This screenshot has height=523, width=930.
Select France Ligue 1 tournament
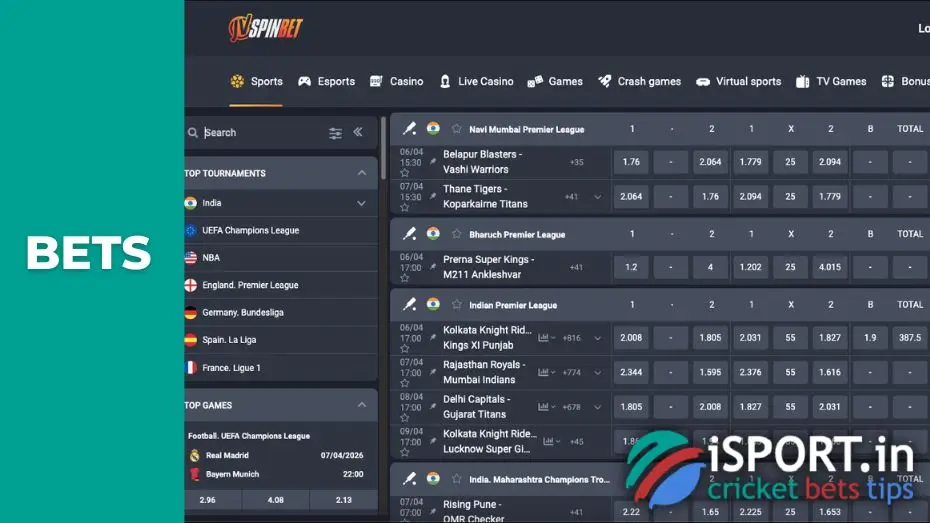(280, 368)
